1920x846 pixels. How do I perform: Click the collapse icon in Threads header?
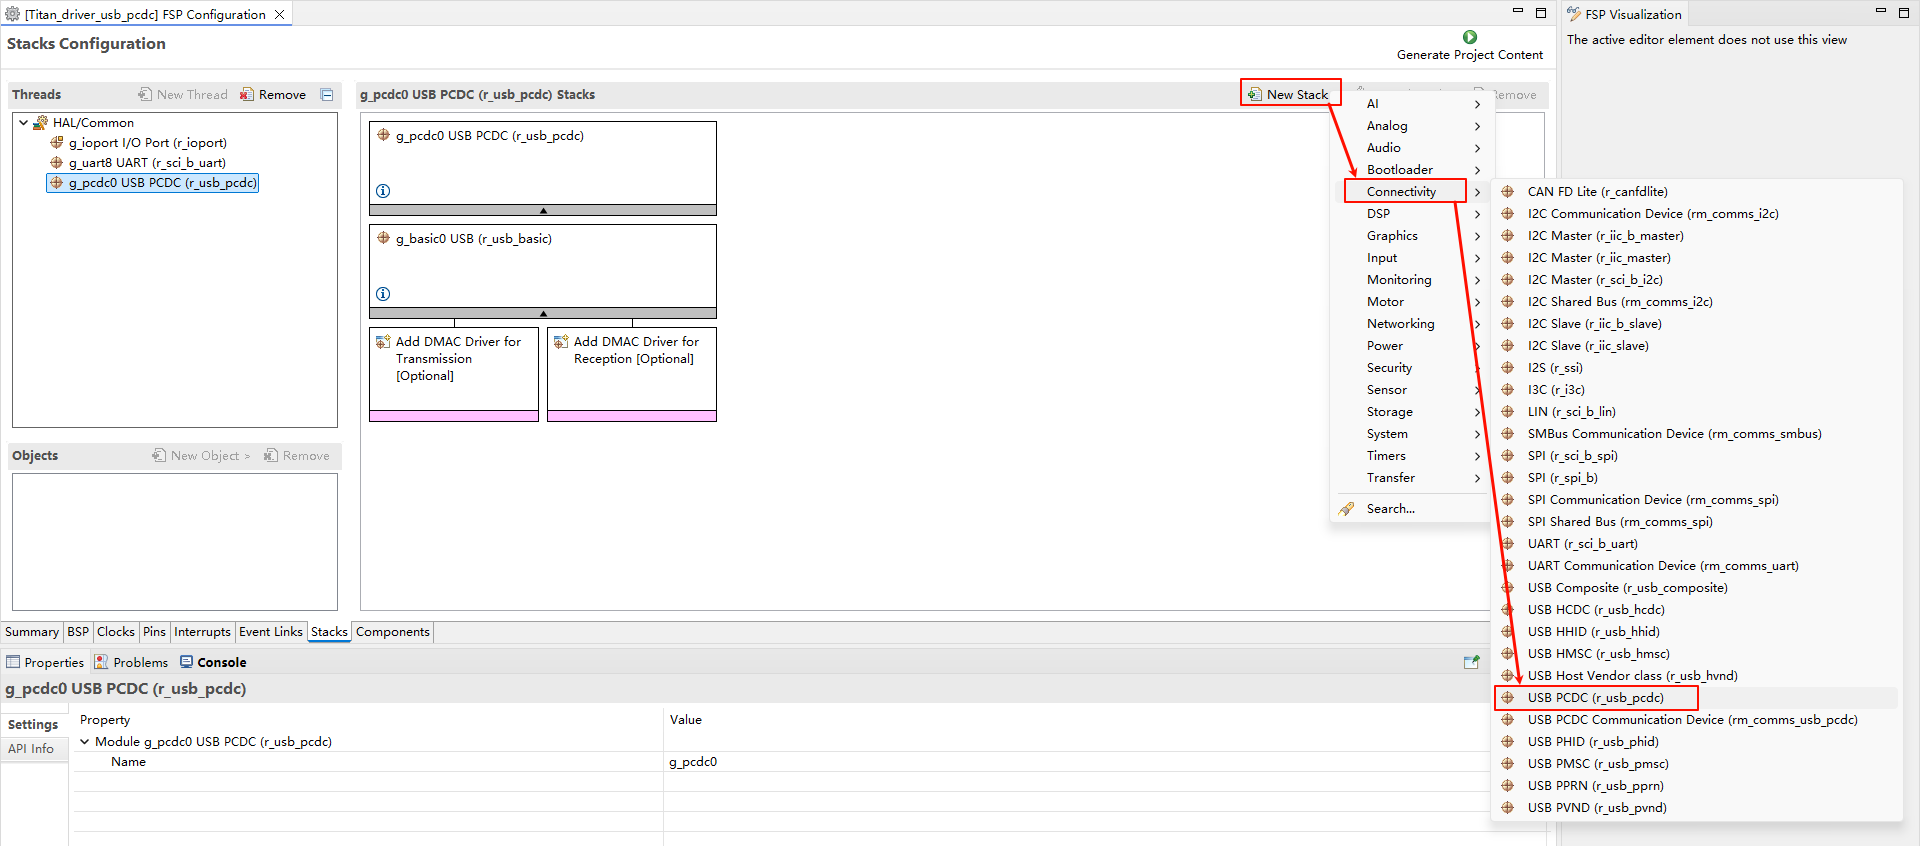(x=327, y=95)
